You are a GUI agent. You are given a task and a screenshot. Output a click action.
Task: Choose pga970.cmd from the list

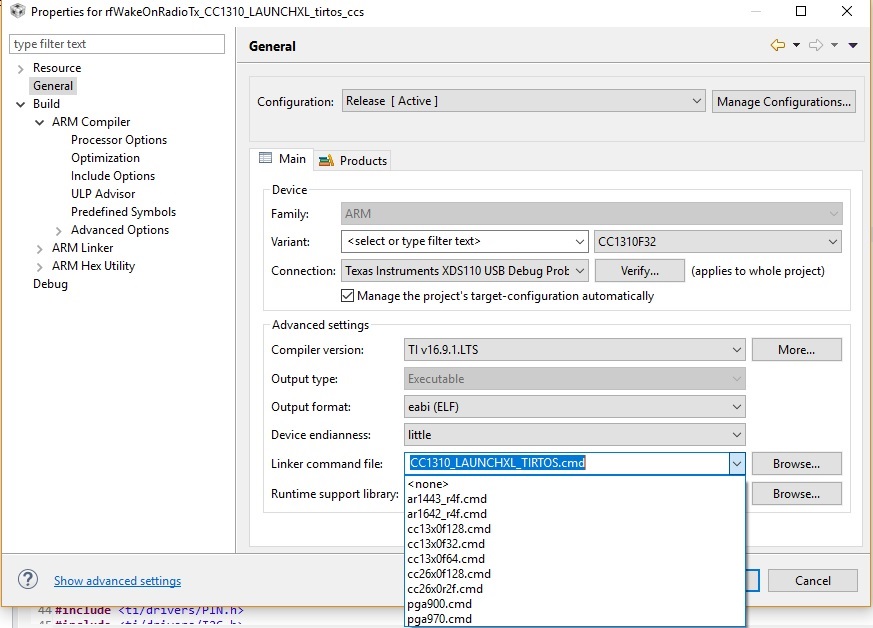[x=575, y=619]
